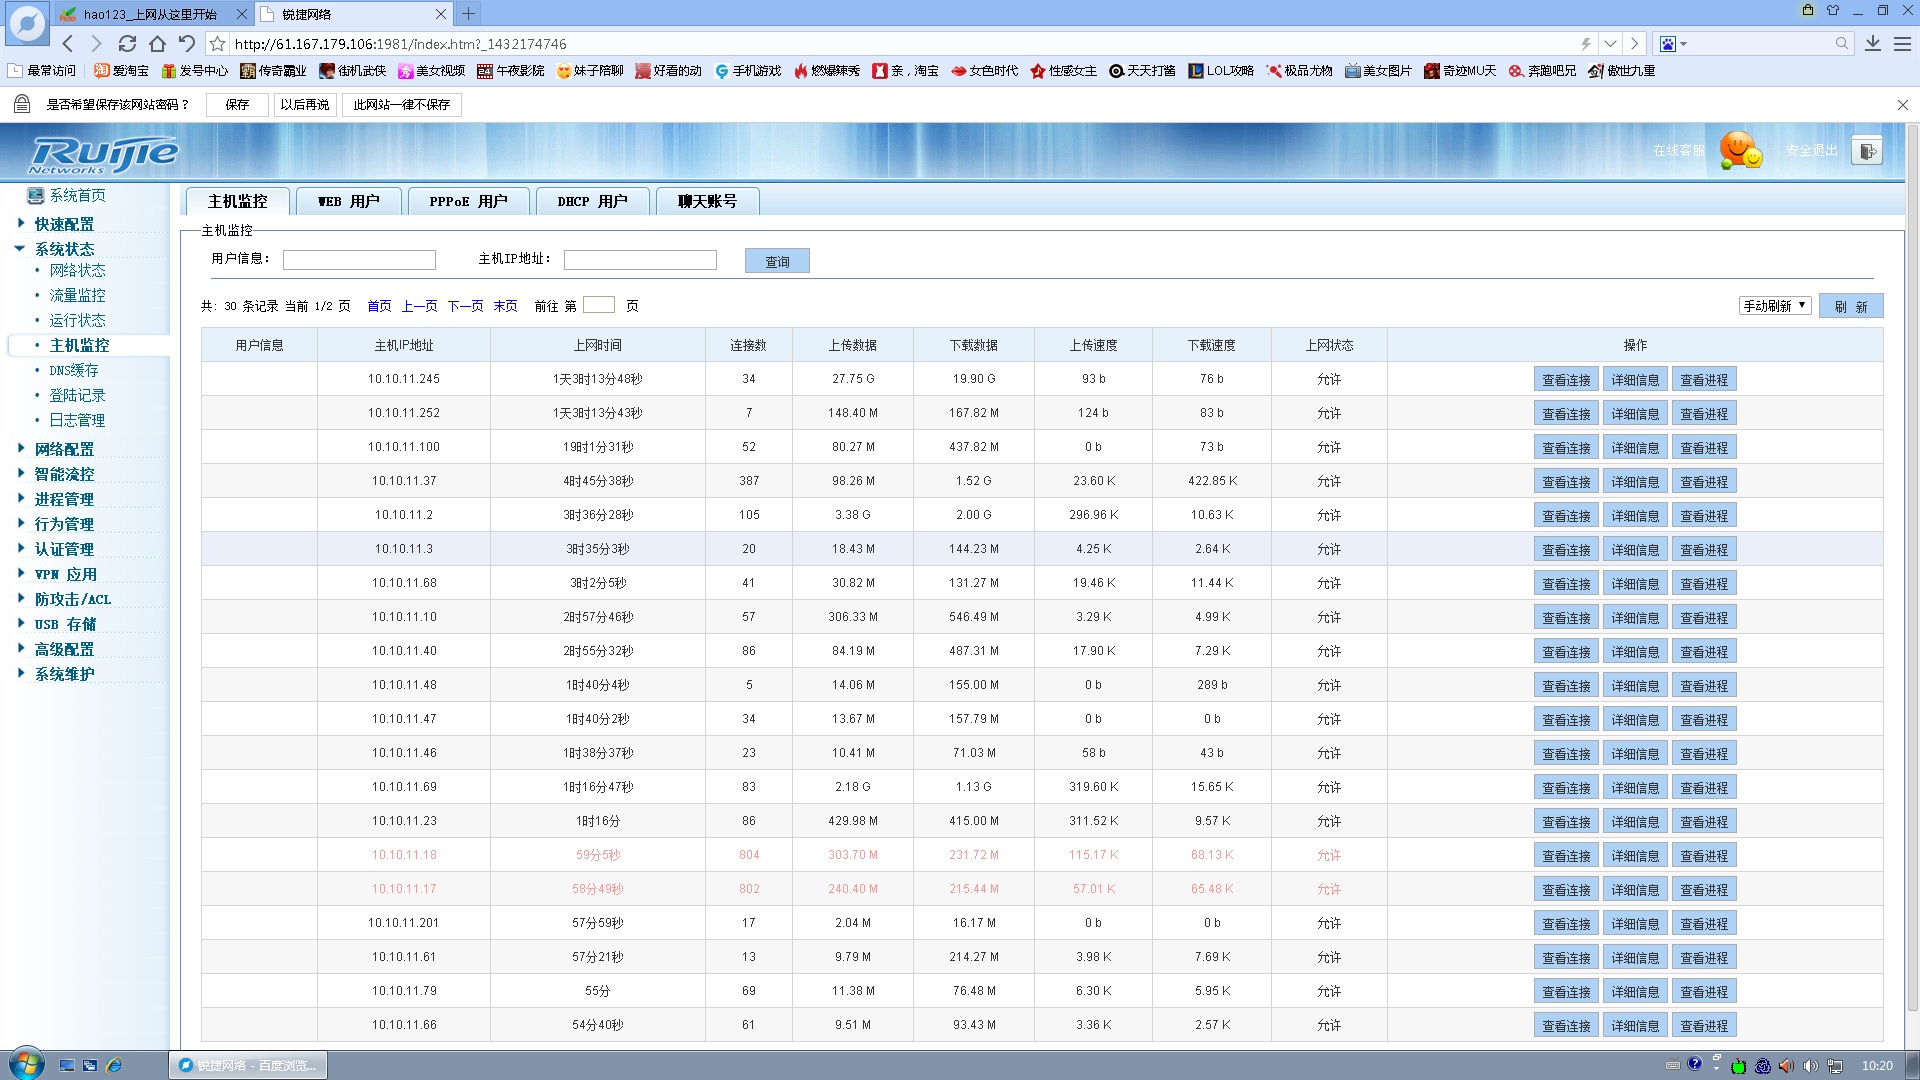Switch to WEB 用户 tab
Screen dimensions: 1920x1080
click(348, 201)
